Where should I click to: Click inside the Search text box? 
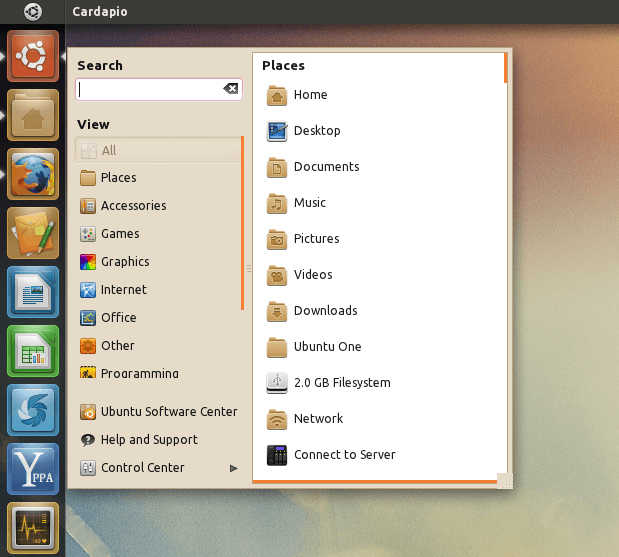pos(150,89)
